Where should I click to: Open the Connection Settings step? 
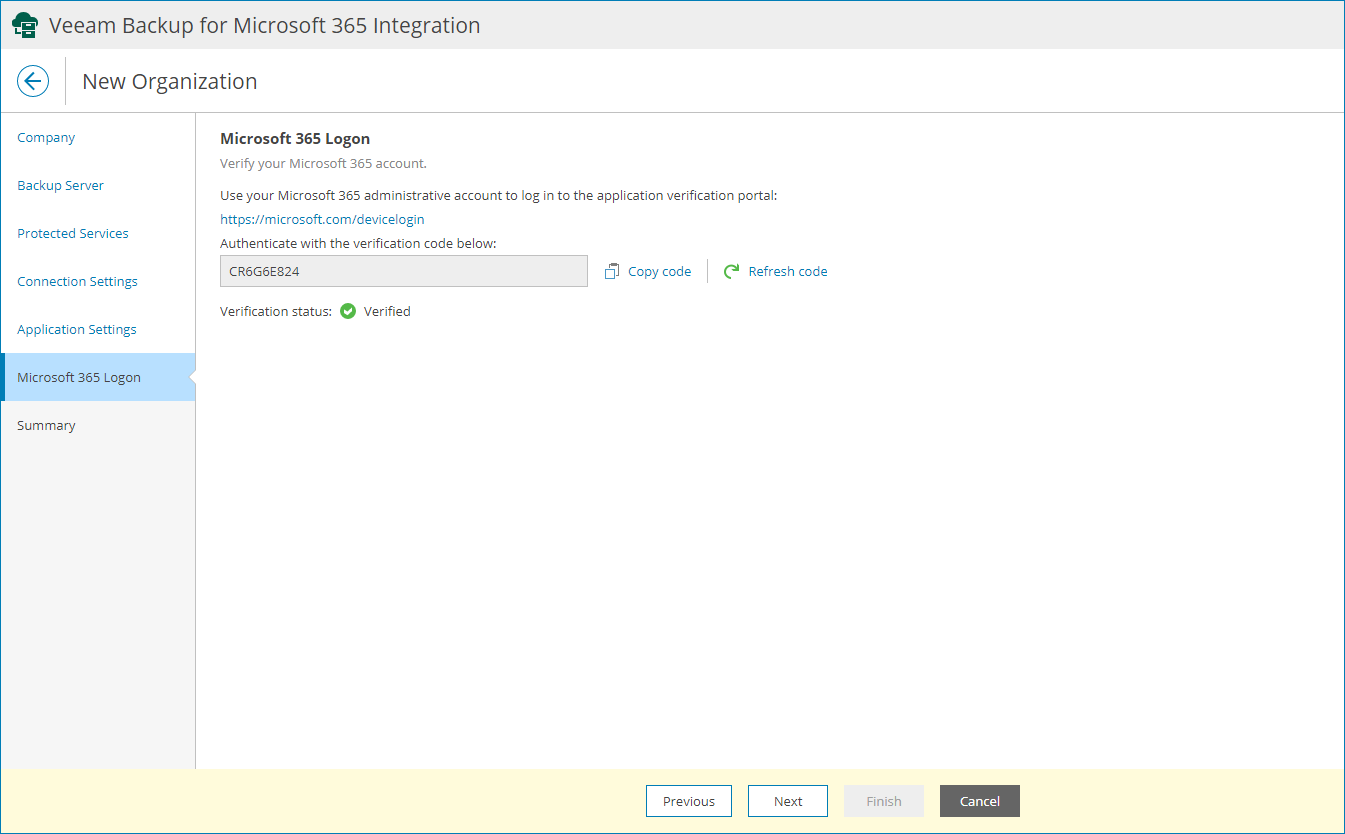[77, 281]
